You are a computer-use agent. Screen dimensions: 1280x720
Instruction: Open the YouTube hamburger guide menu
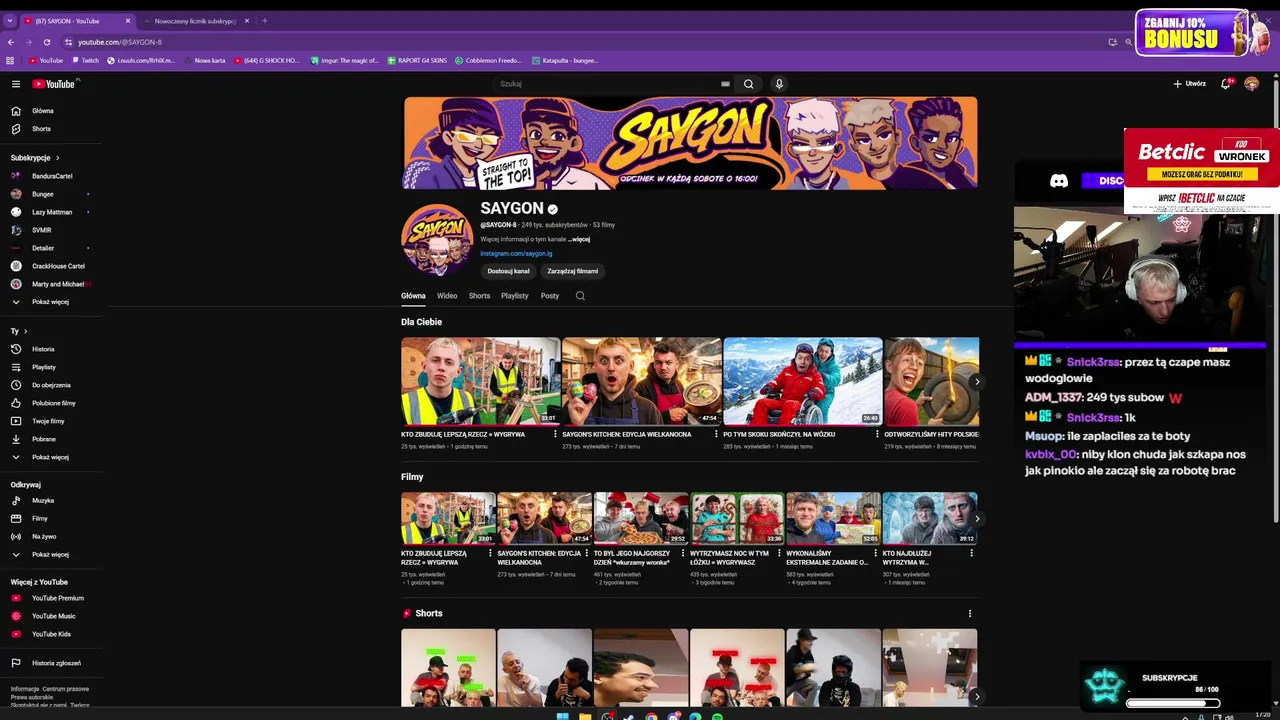(16, 84)
